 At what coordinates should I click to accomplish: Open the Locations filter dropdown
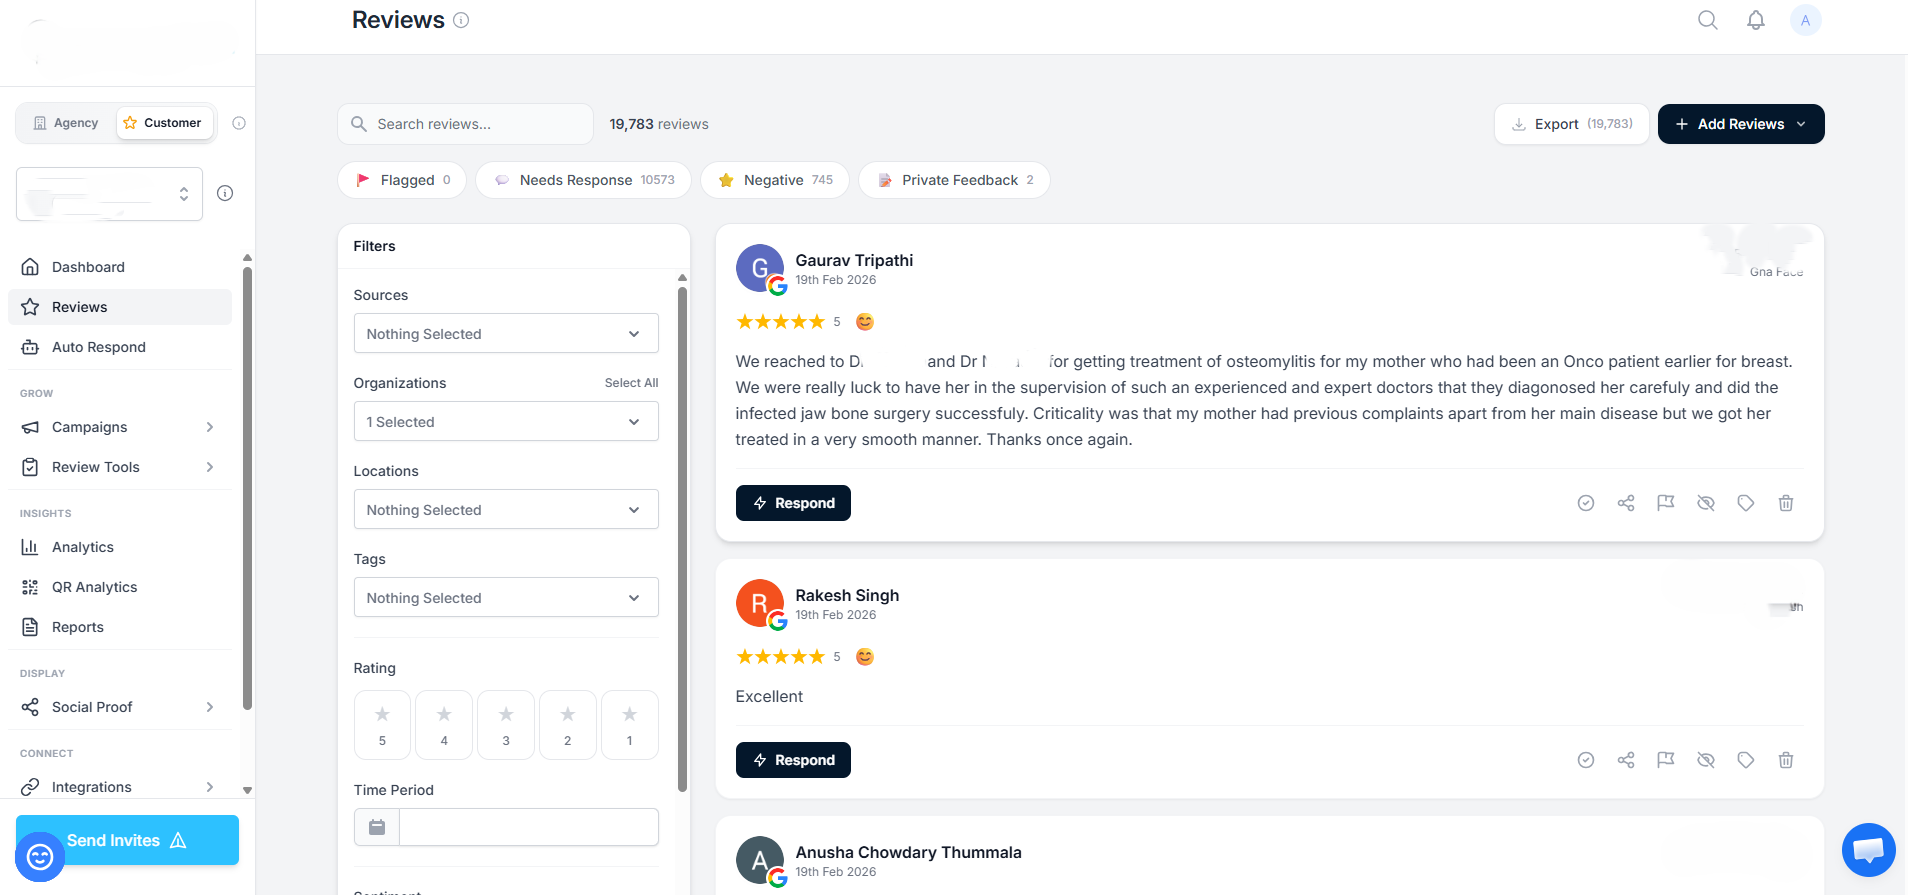point(506,509)
